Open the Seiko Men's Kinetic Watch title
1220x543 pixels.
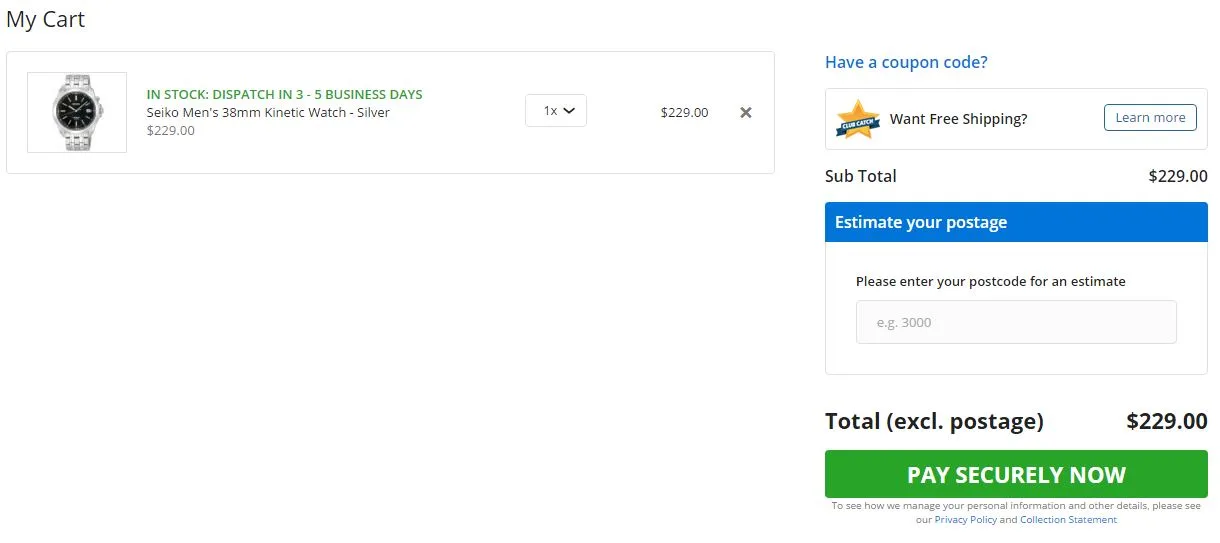(268, 112)
